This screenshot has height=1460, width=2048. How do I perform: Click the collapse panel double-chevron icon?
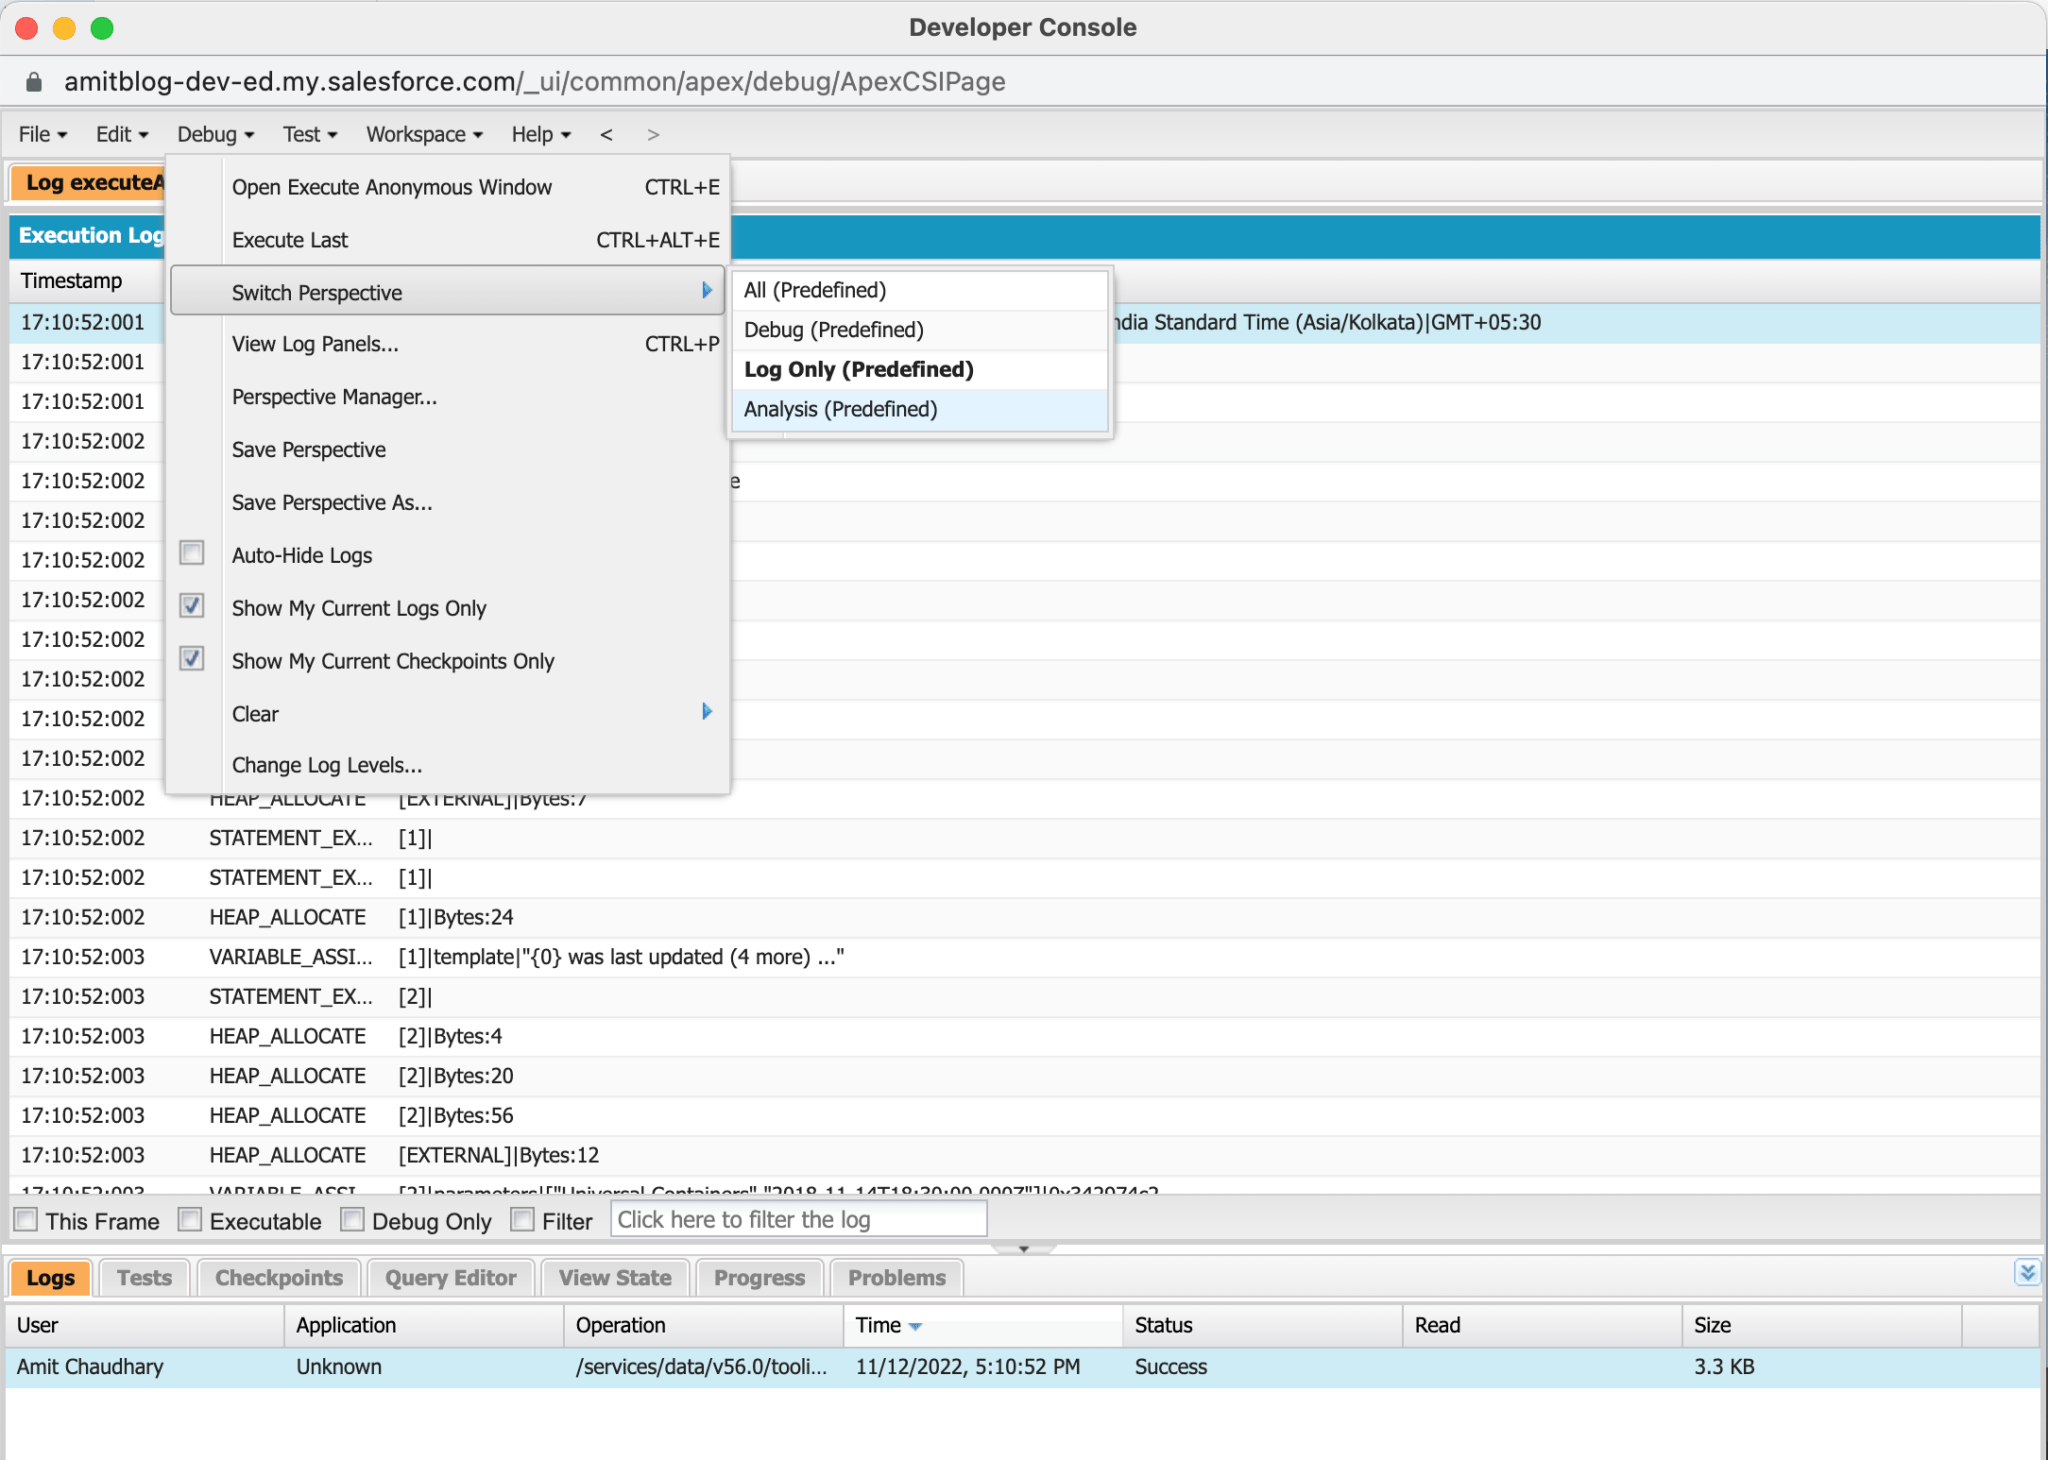click(x=2026, y=1272)
